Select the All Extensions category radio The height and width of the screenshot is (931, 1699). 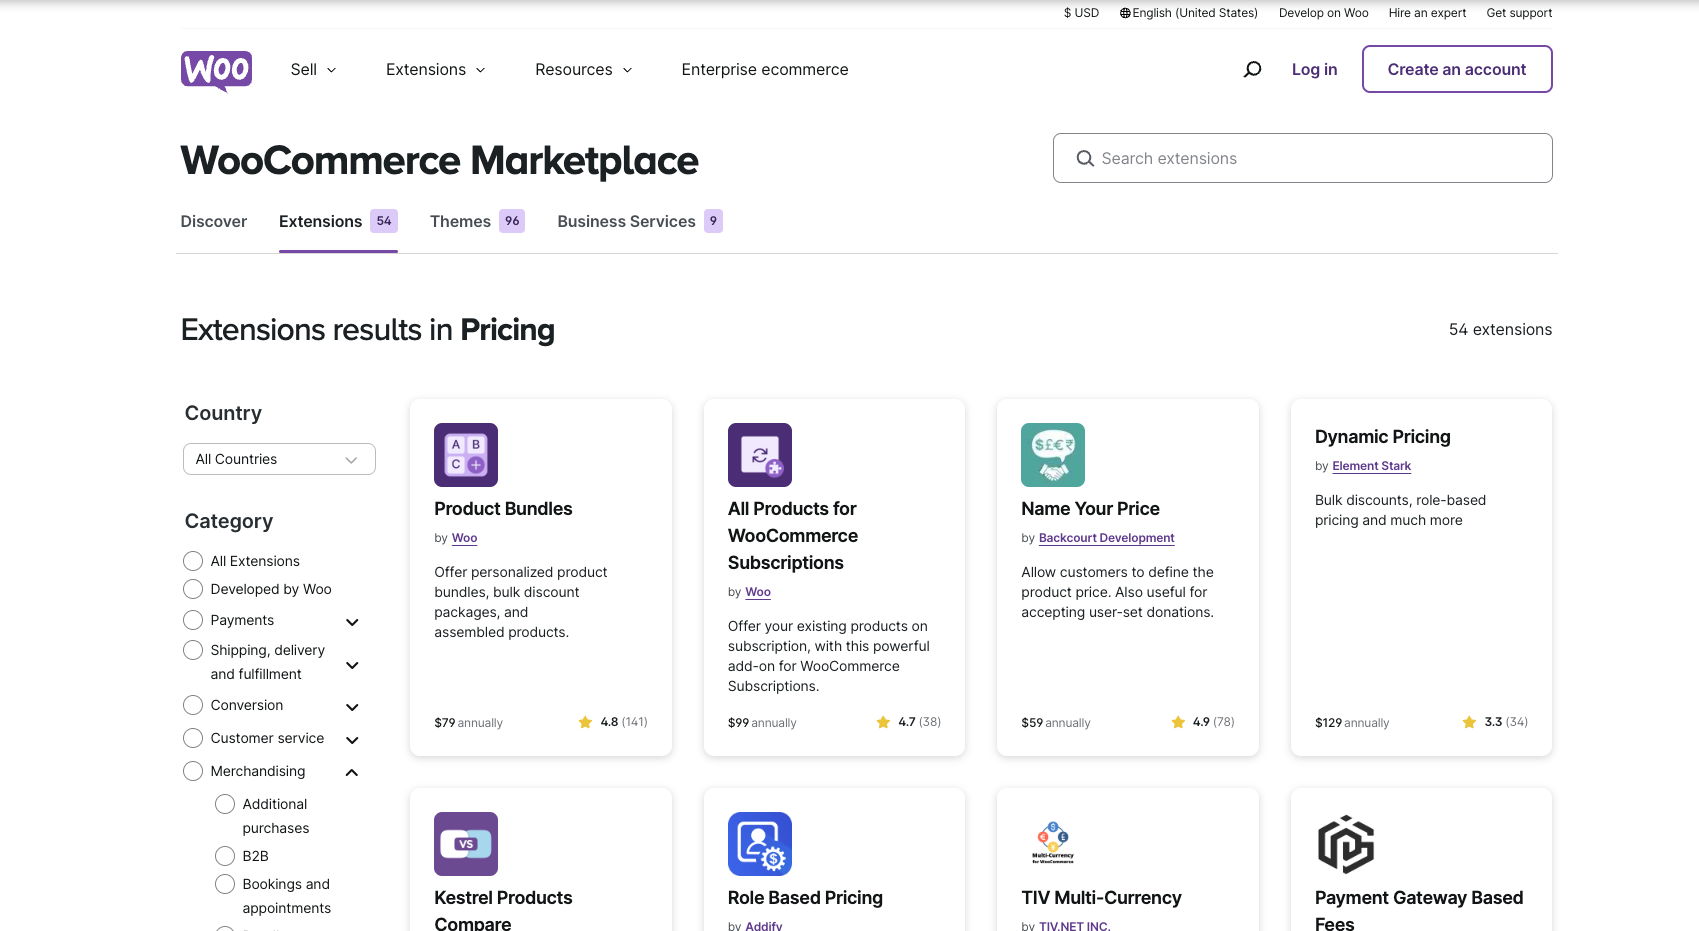tap(193, 561)
